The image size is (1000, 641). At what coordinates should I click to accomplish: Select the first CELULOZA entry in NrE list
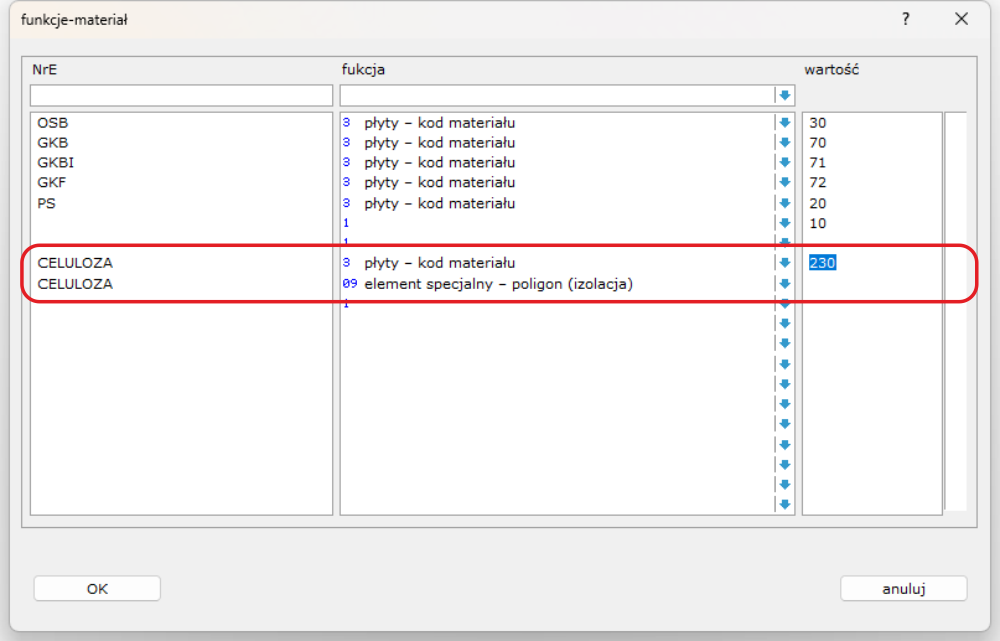point(75,263)
